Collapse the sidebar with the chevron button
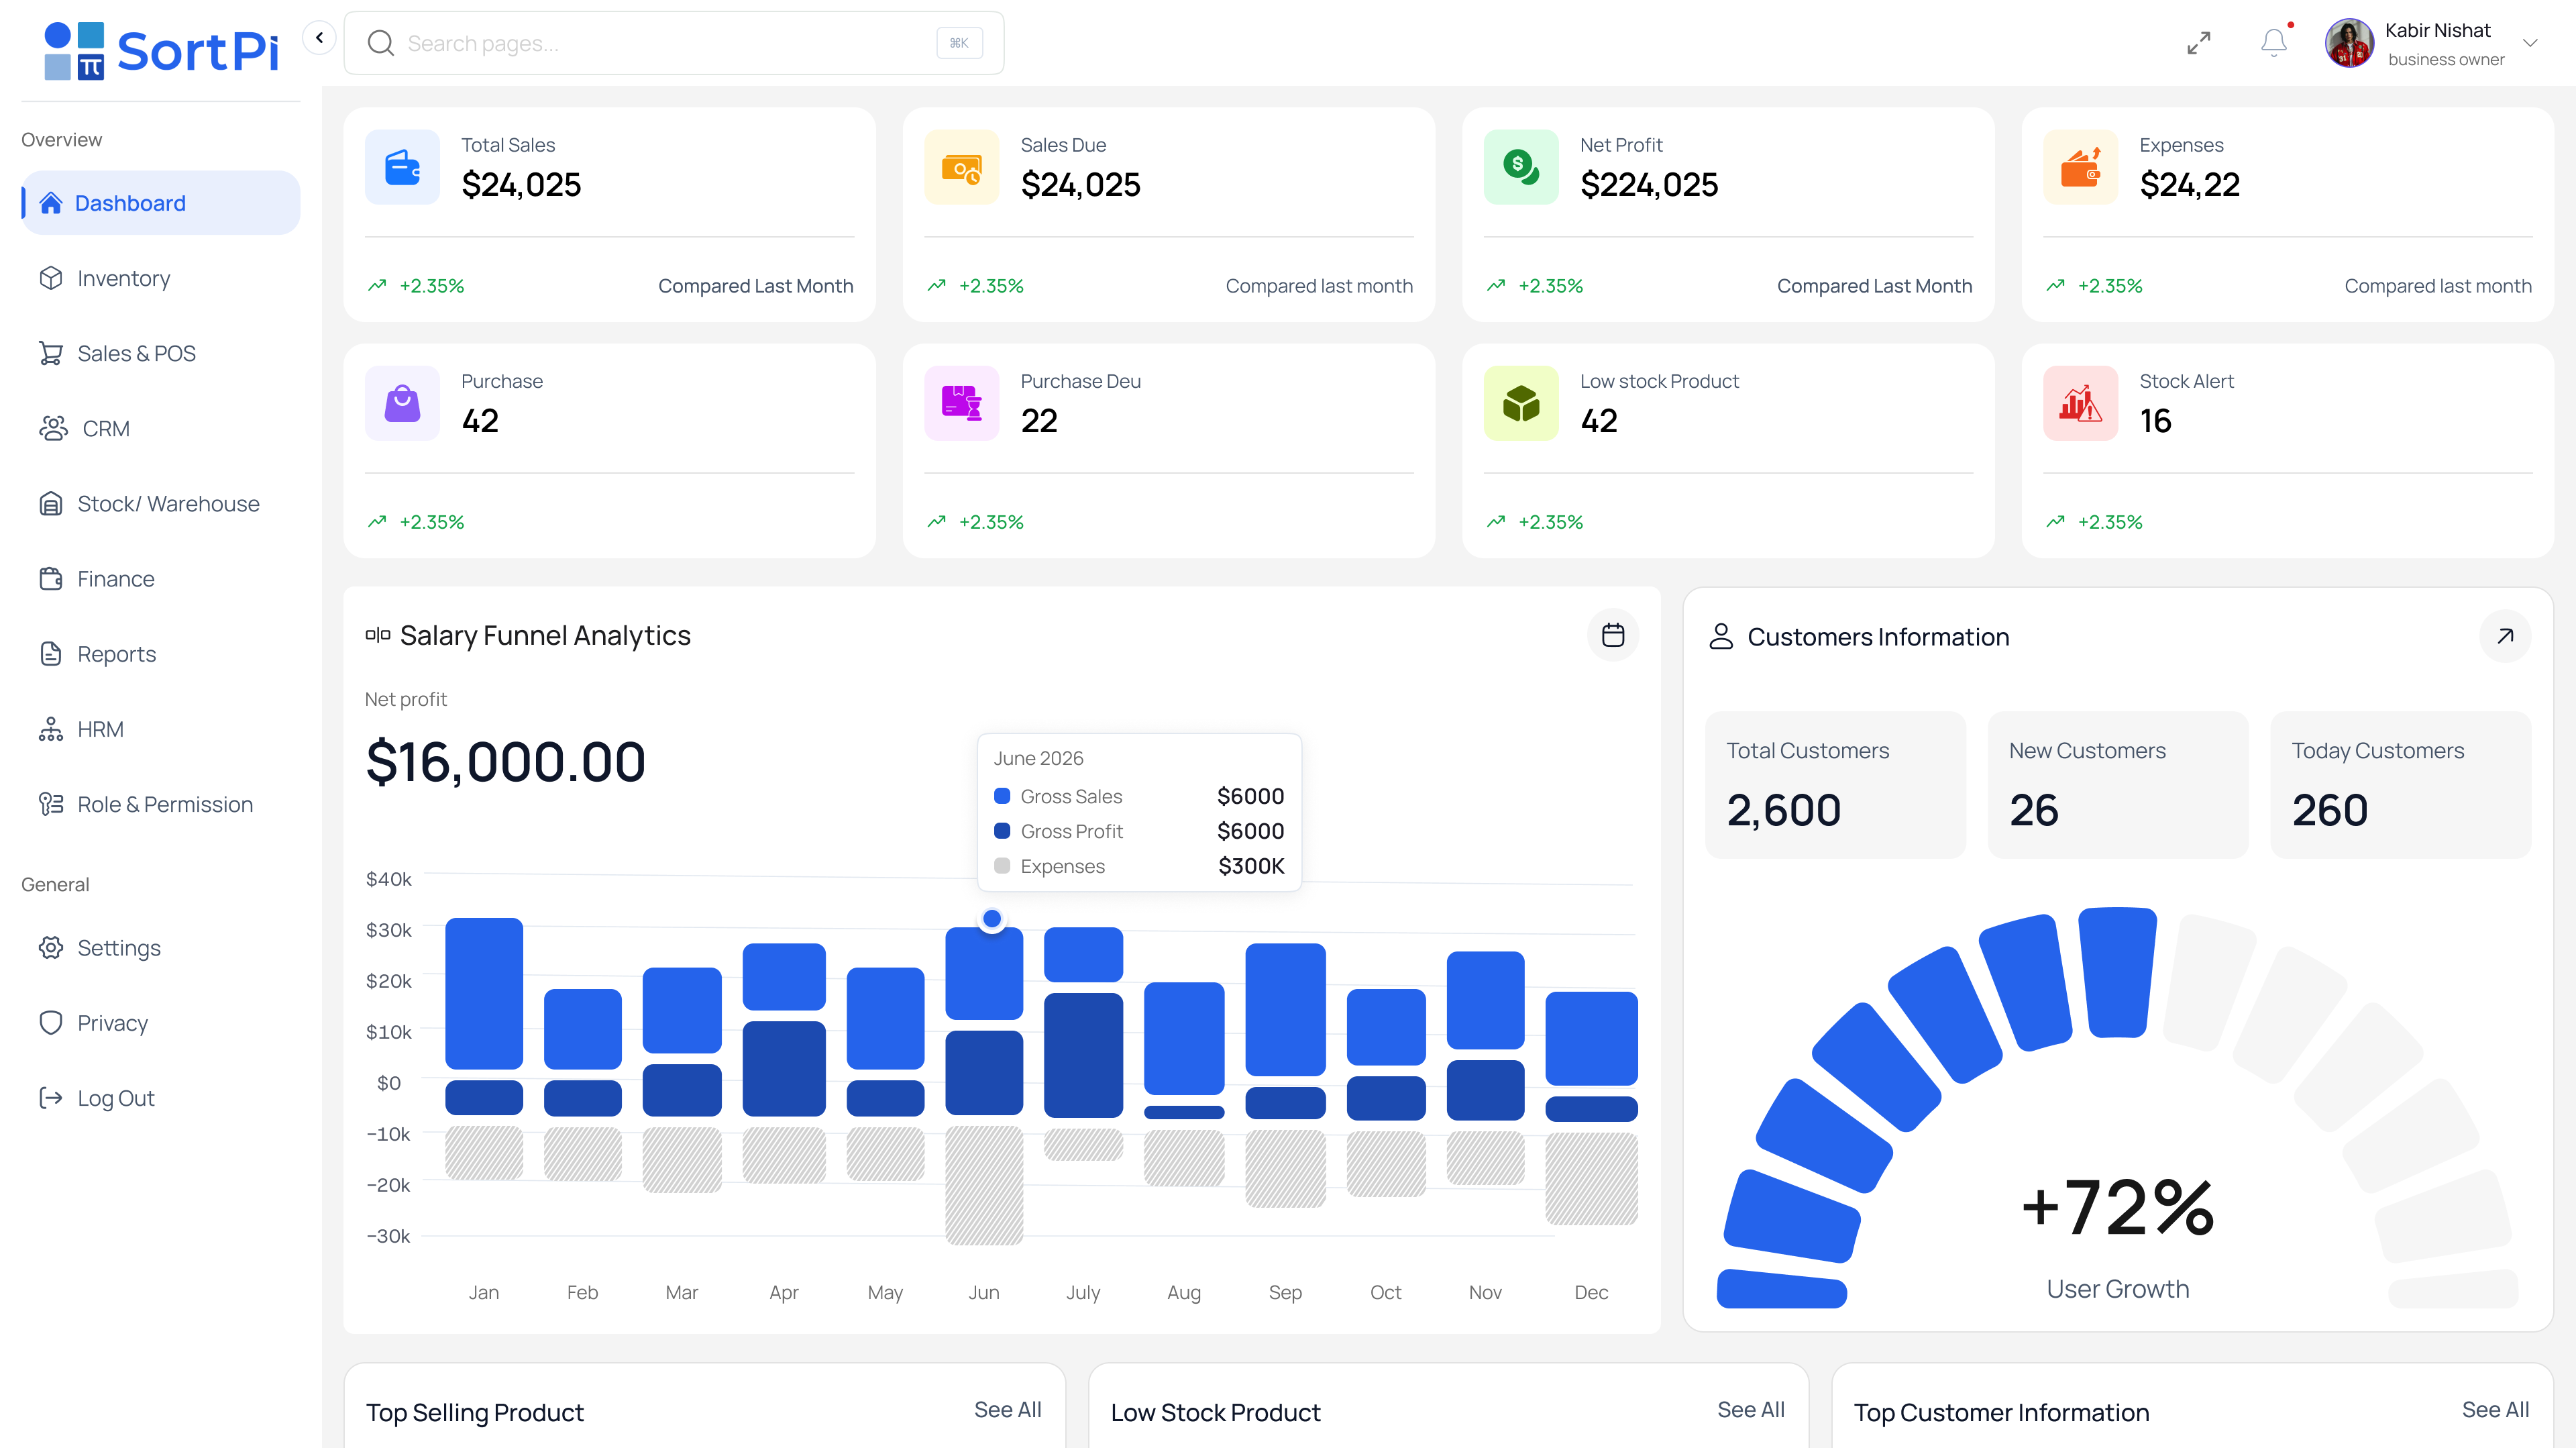This screenshot has width=2576, height=1448. click(x=319, y=38)
